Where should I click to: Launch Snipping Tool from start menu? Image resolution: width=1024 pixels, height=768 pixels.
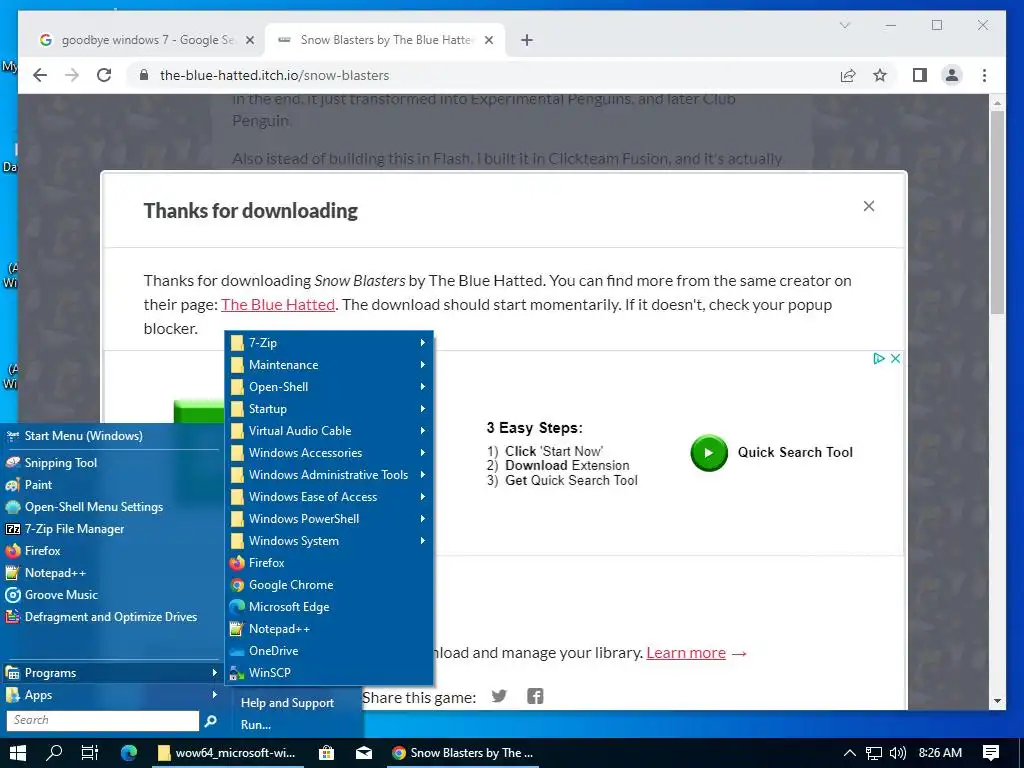click(x=112, y=462)
